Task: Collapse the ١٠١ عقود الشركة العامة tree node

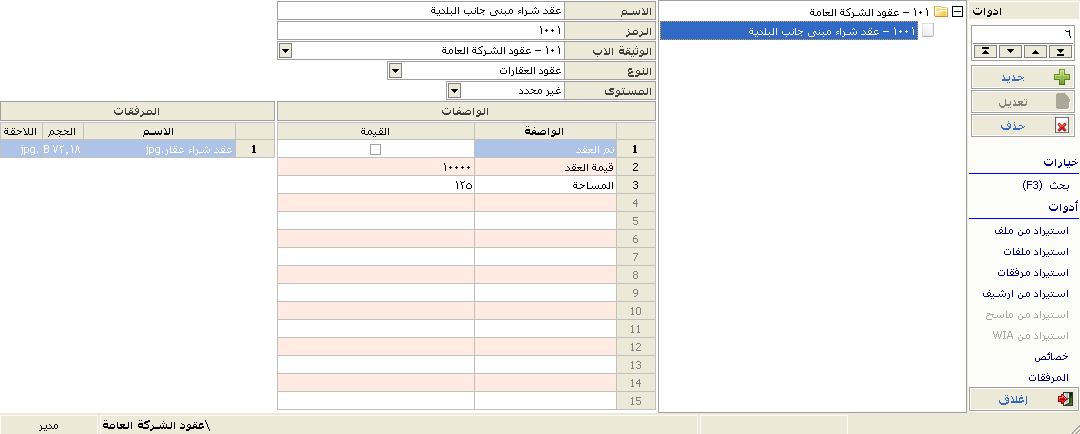Action: click(x=957, y=12)
